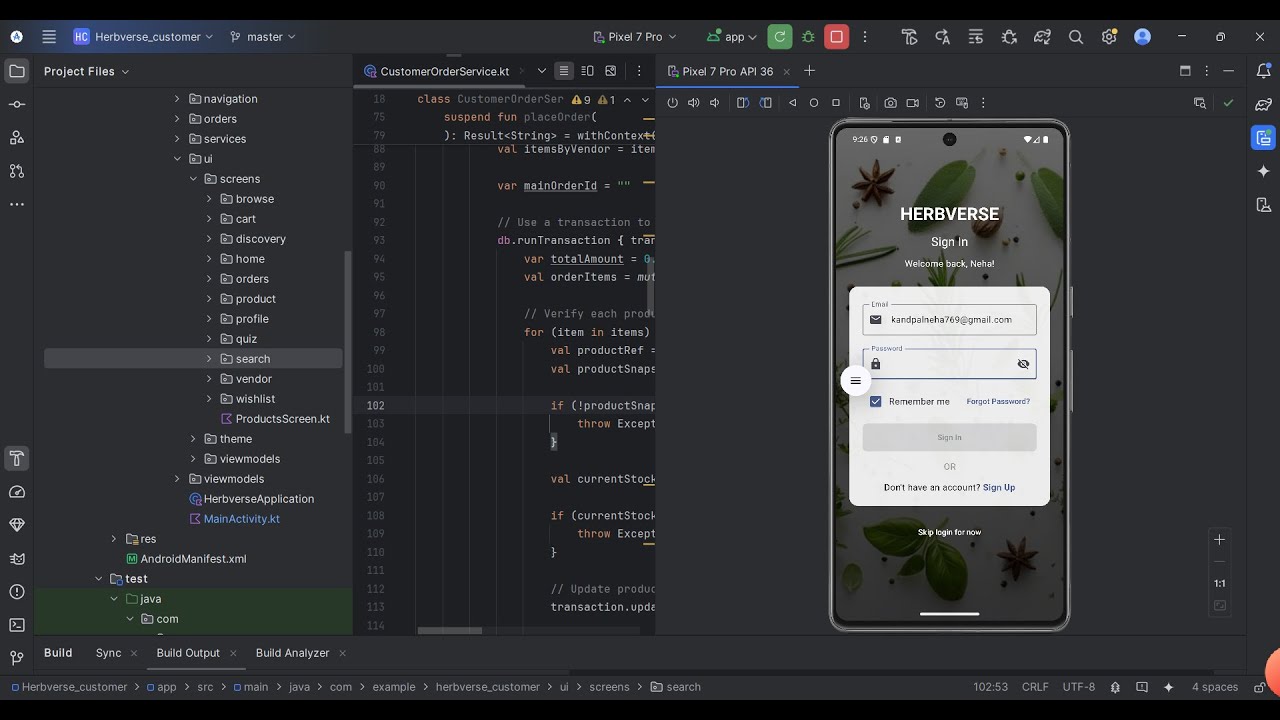Viewport: 1280px width, 720px height.
Task: Click Sign Up link
Action: [999, 488]
